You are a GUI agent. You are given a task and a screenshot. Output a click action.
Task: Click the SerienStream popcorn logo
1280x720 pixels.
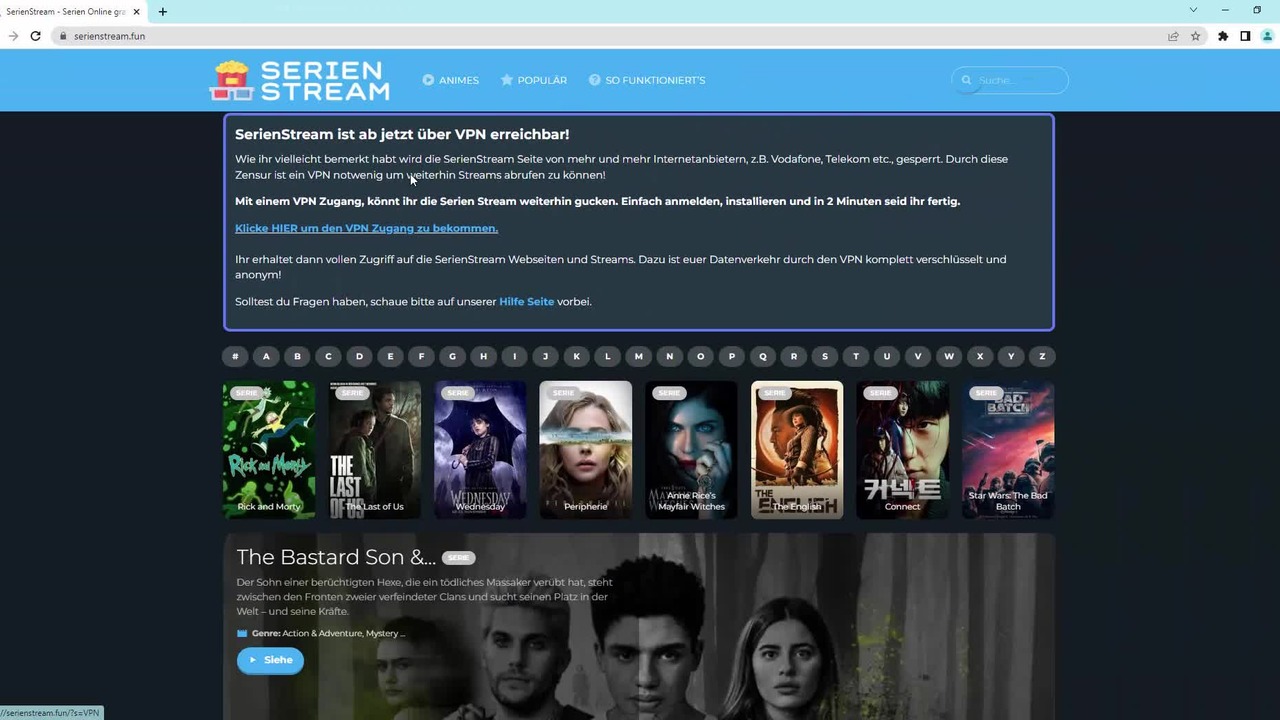299,80
